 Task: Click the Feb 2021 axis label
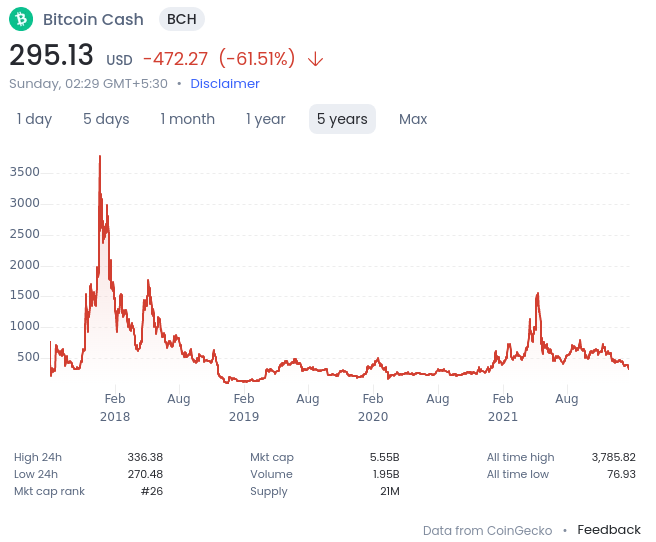click(x=503, y=407)
